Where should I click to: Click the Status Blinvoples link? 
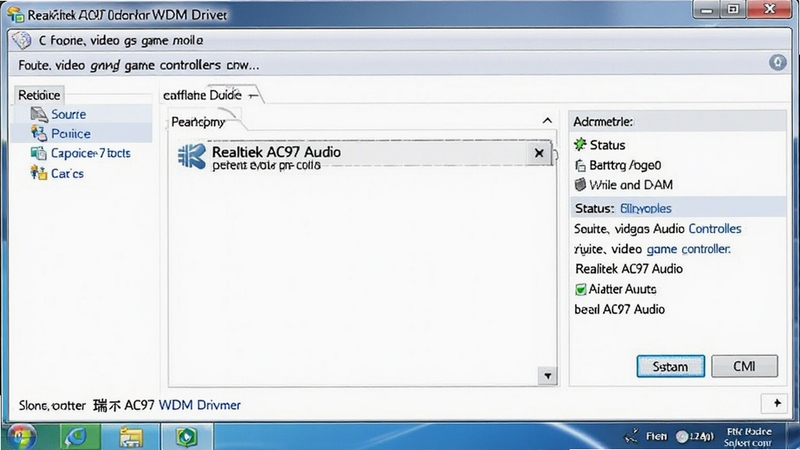tap(645, 209)
